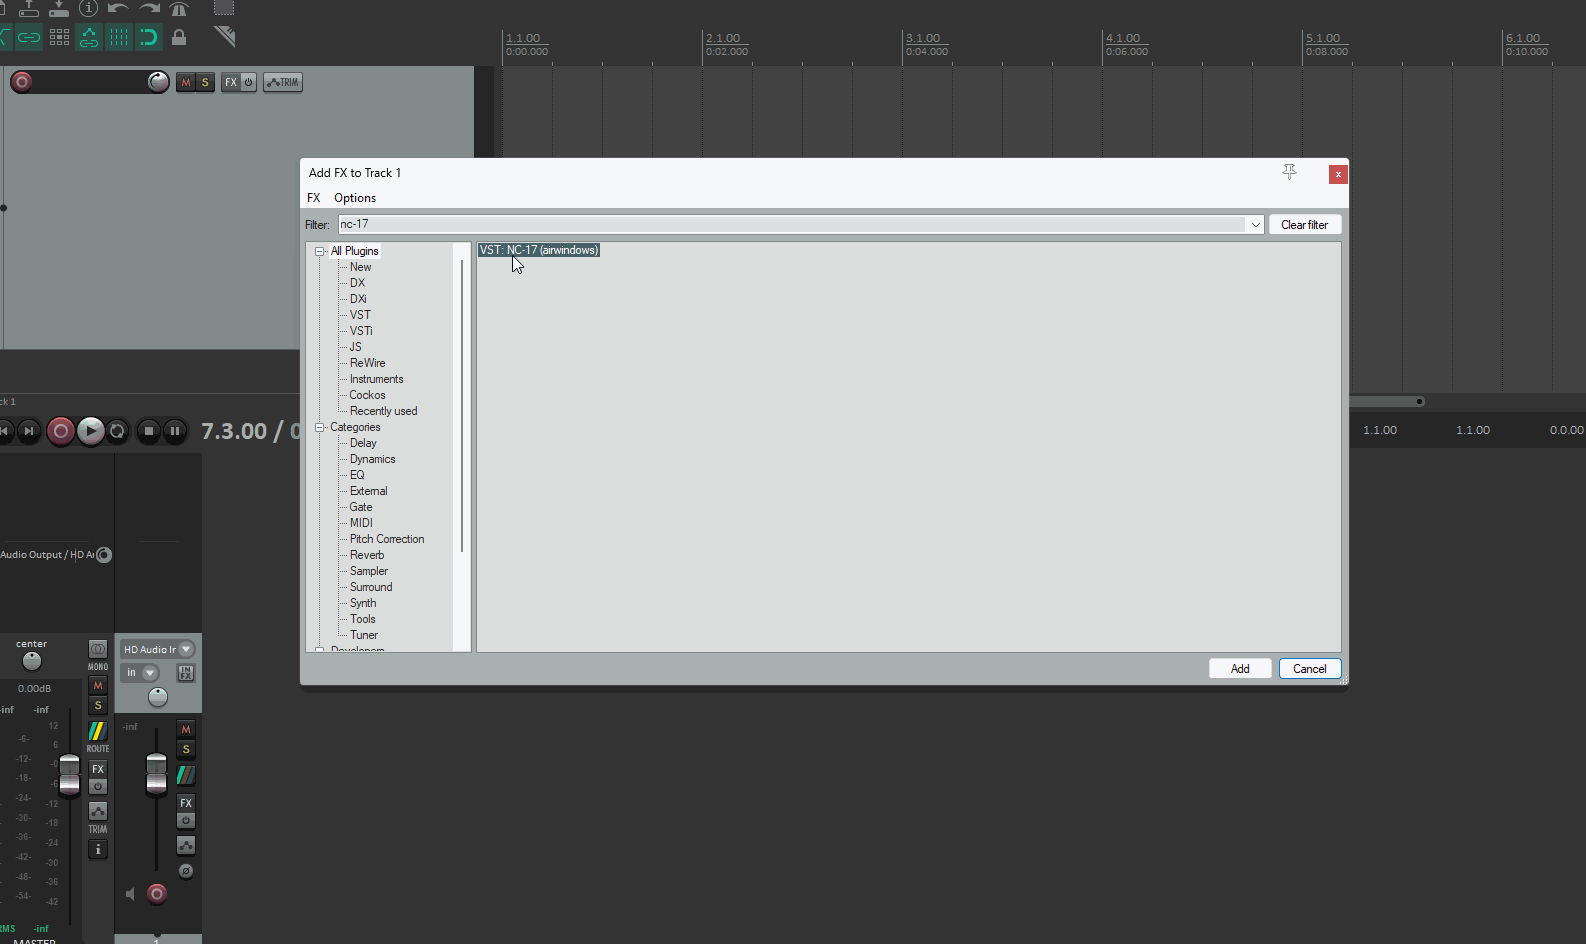The width and height of the screenshot is (1586, 944).
Task: Click the open project up-arrow drive icon
Action: coord(29,8)
